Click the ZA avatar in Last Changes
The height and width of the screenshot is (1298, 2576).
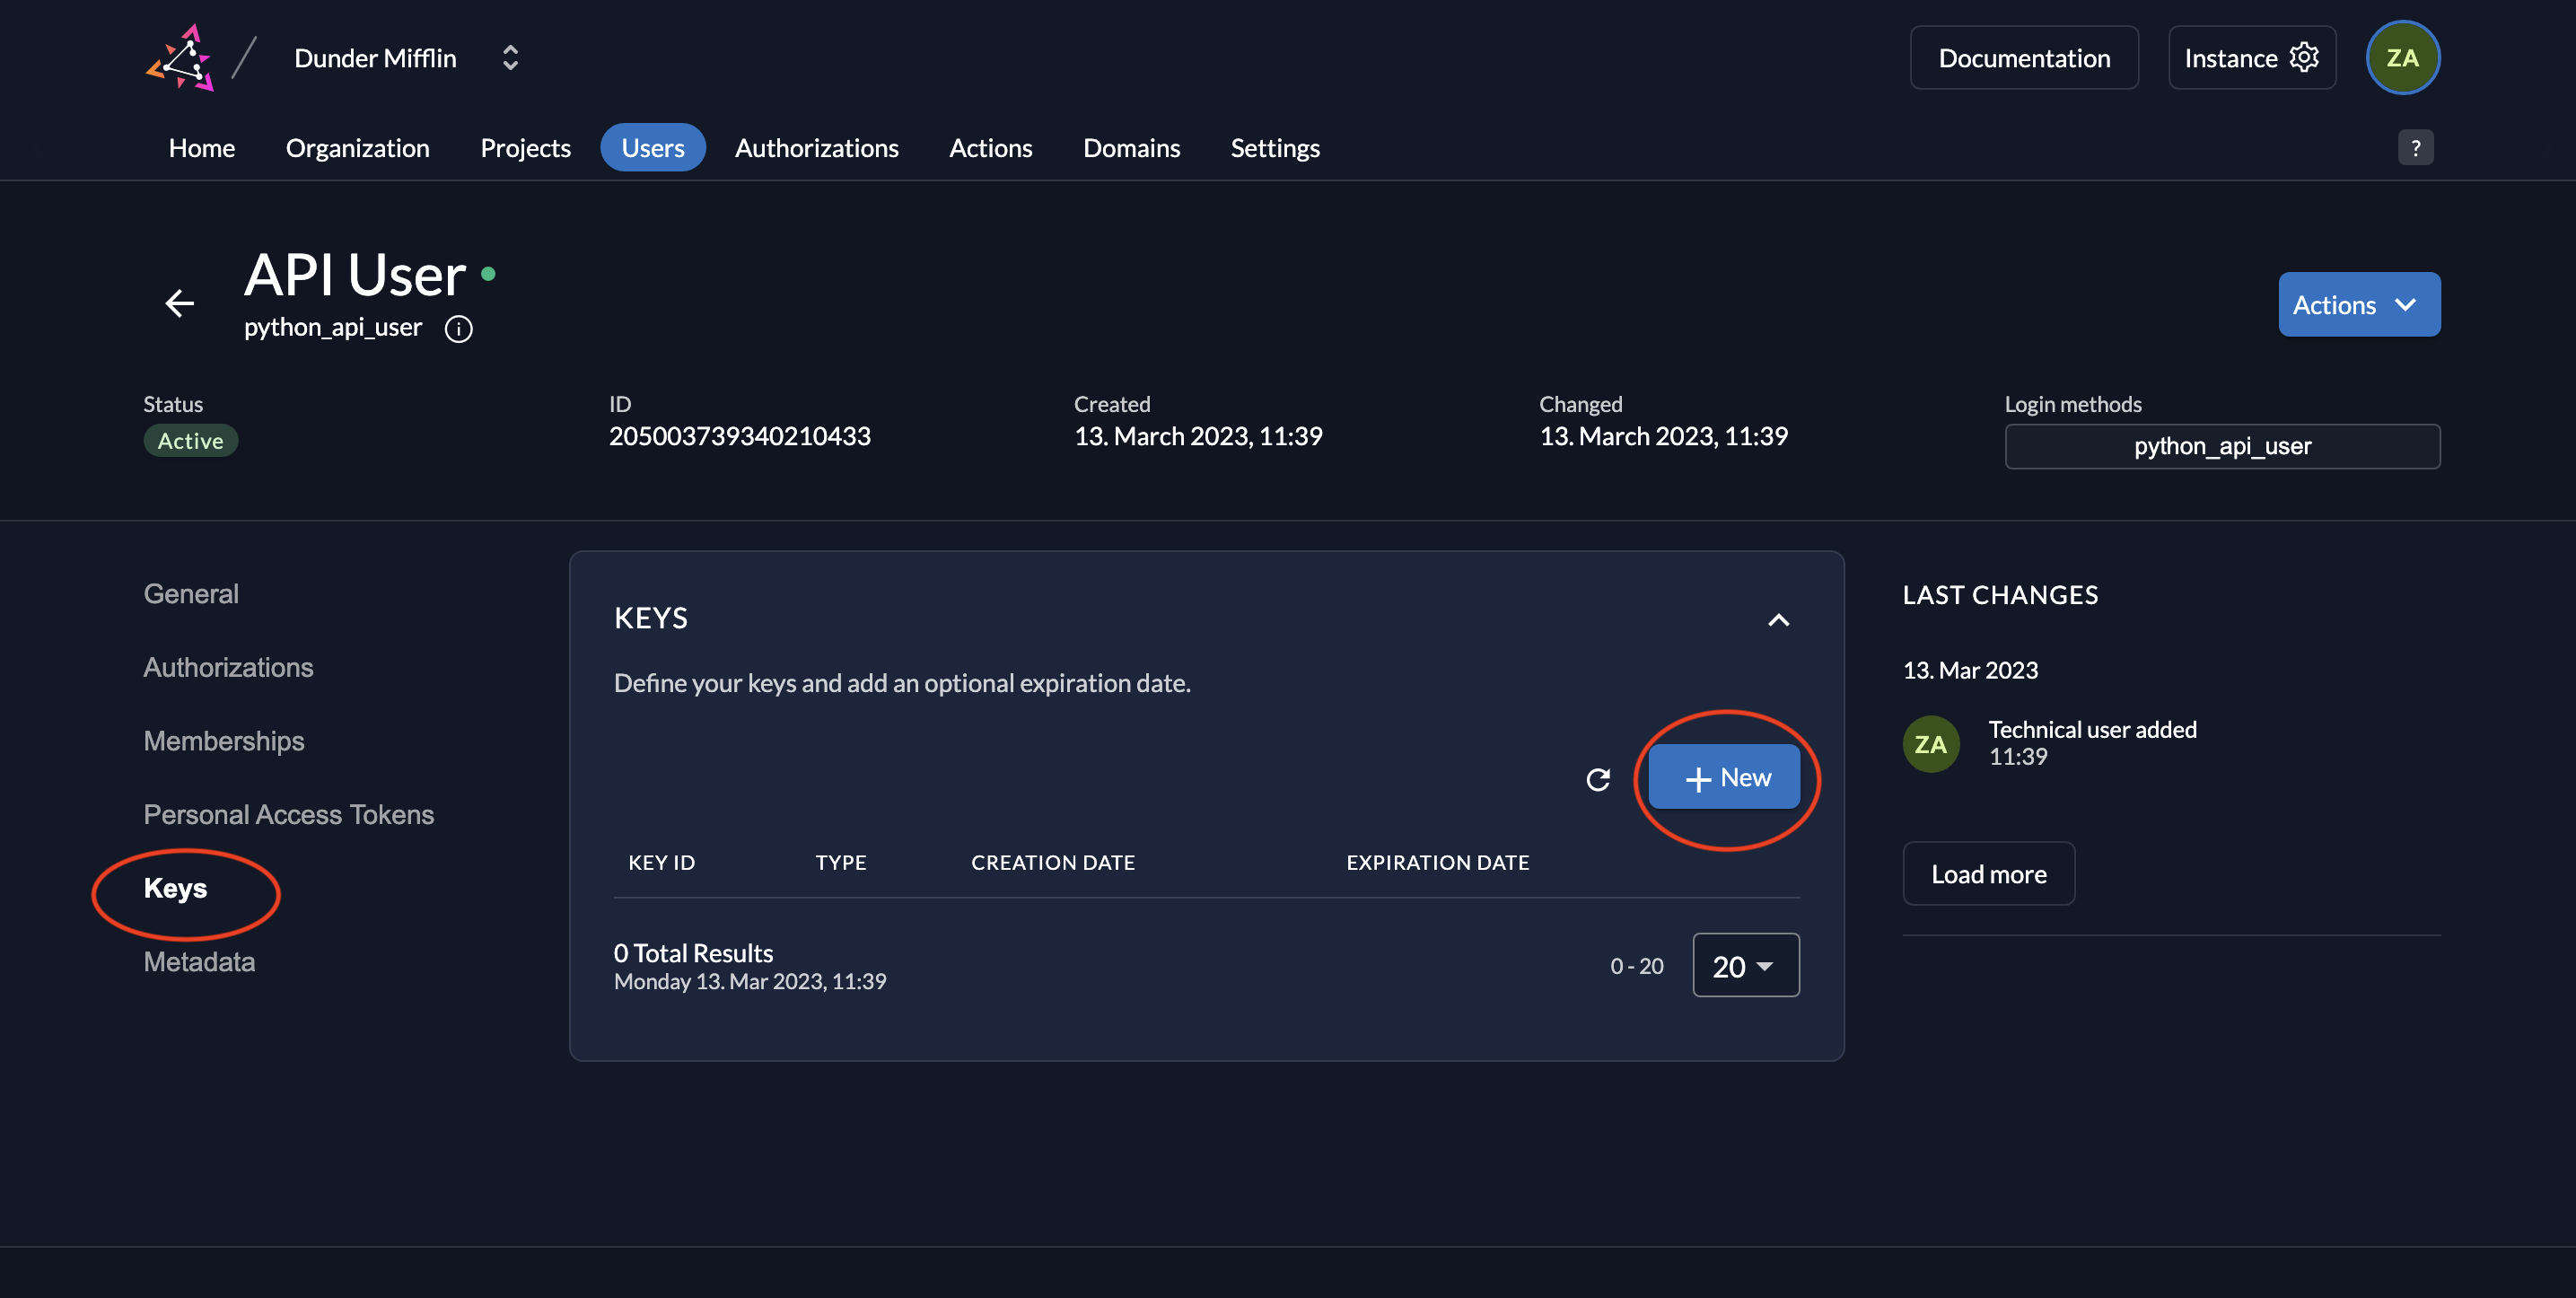pyautogui.click(x=1930, y=744)
